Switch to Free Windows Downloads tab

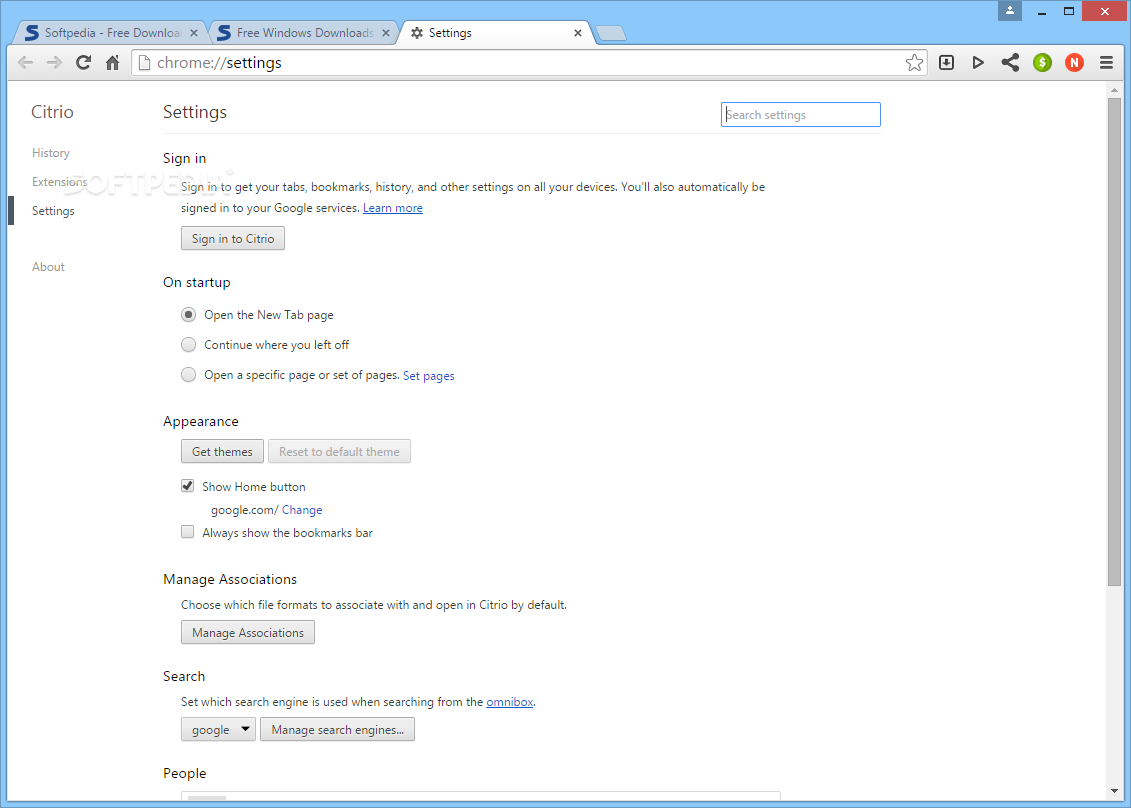click(303, 33)
